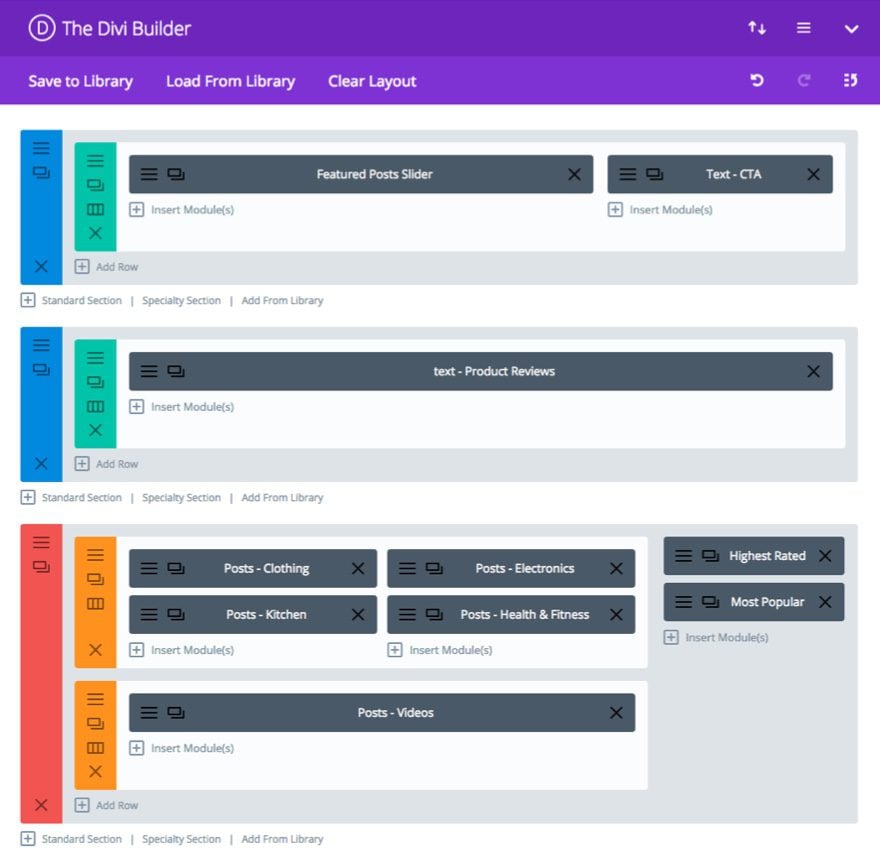Open settings of Text - CTA module

coord(627,174)
